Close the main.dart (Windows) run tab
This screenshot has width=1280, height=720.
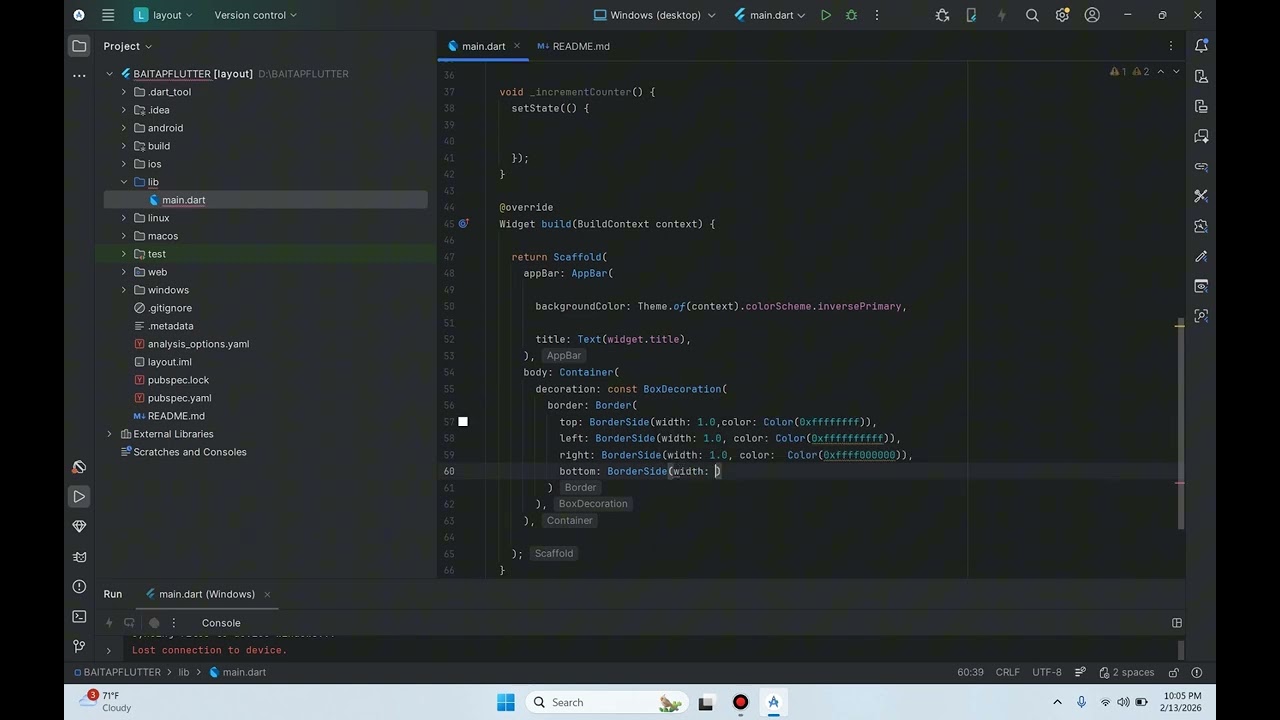[x=267, y=594]
